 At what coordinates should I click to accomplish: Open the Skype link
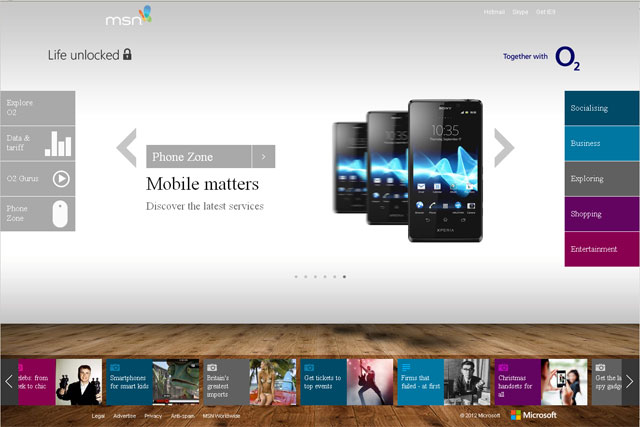(520, 12)
